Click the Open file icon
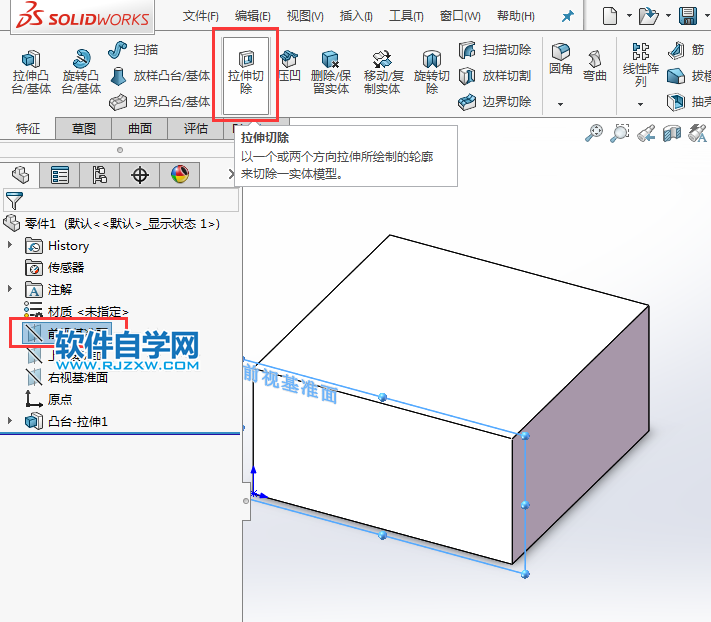711x622 pixels. point(648,16)
